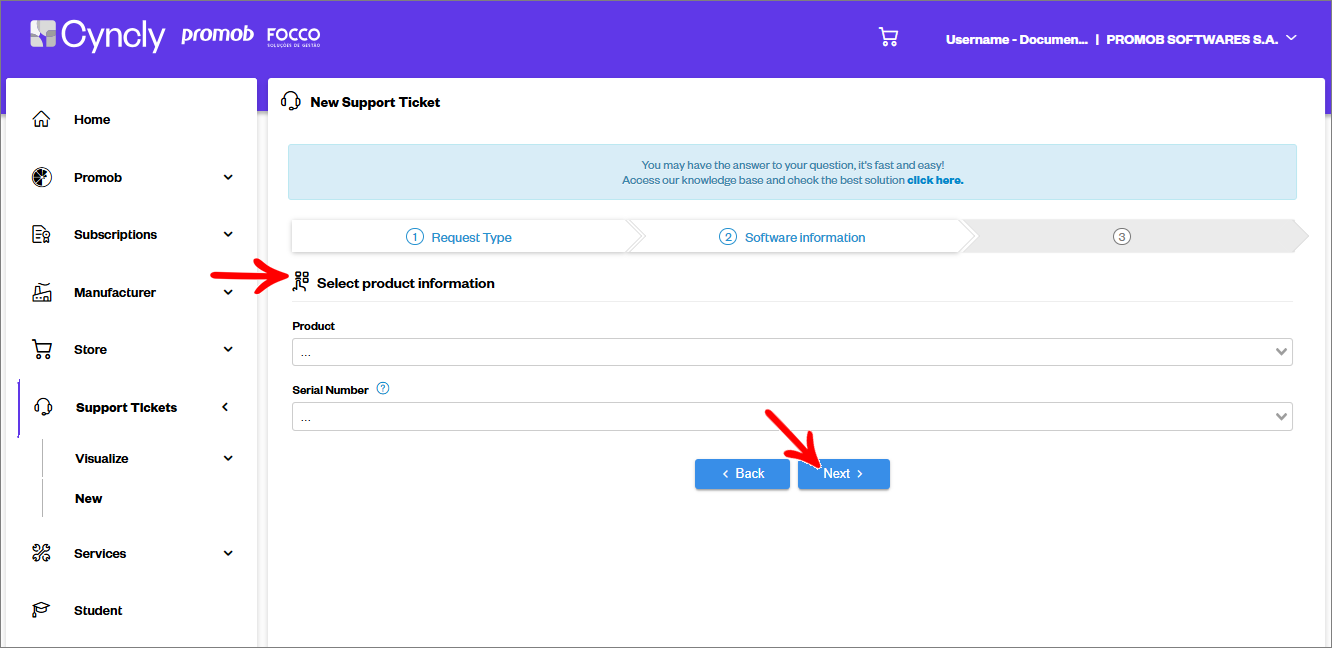1332x648 pixels.
Task: Click the Next button
Action: pyautogui.click(x=844, y=474)
